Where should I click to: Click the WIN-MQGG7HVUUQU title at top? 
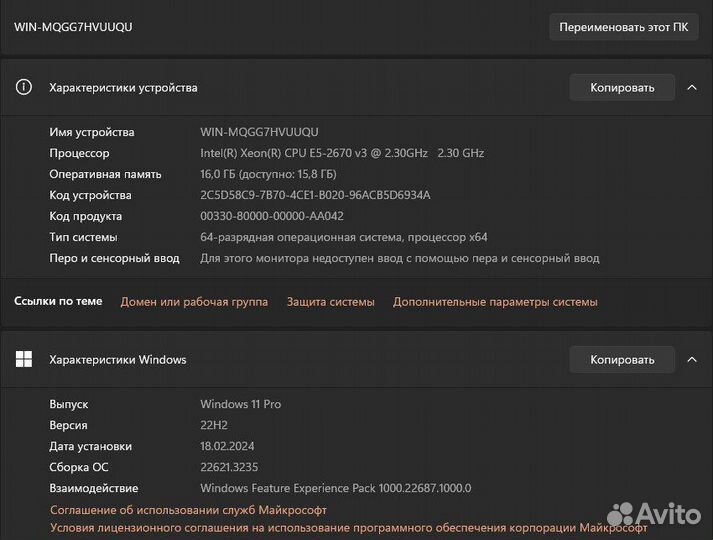click(x=73, y=27)
